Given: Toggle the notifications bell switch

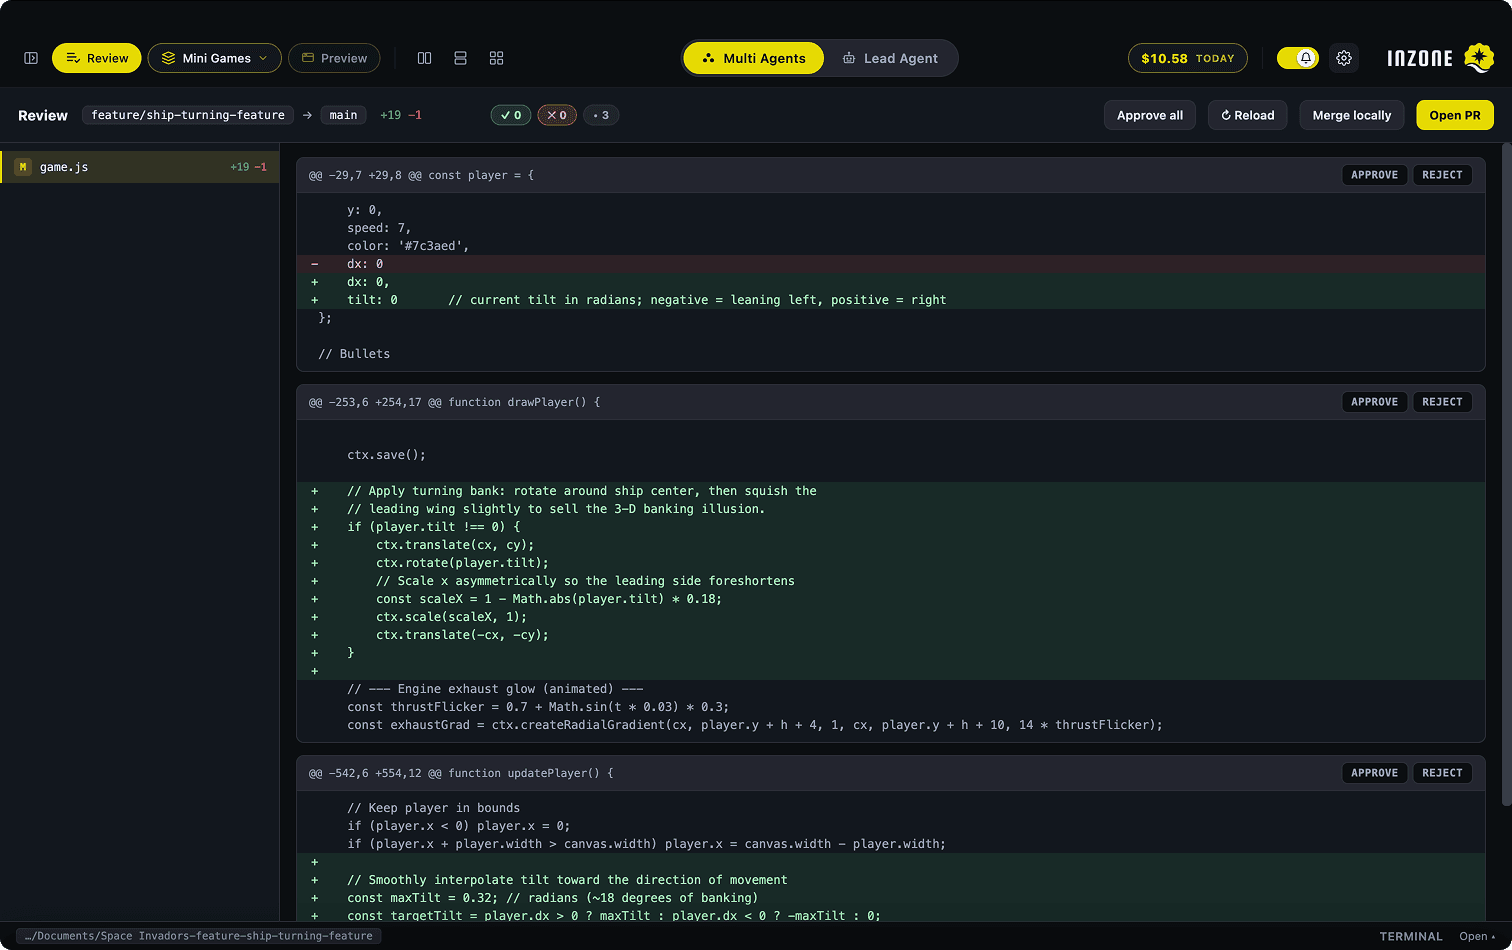Looking at the screenshot, I should tap(1297, 58).
